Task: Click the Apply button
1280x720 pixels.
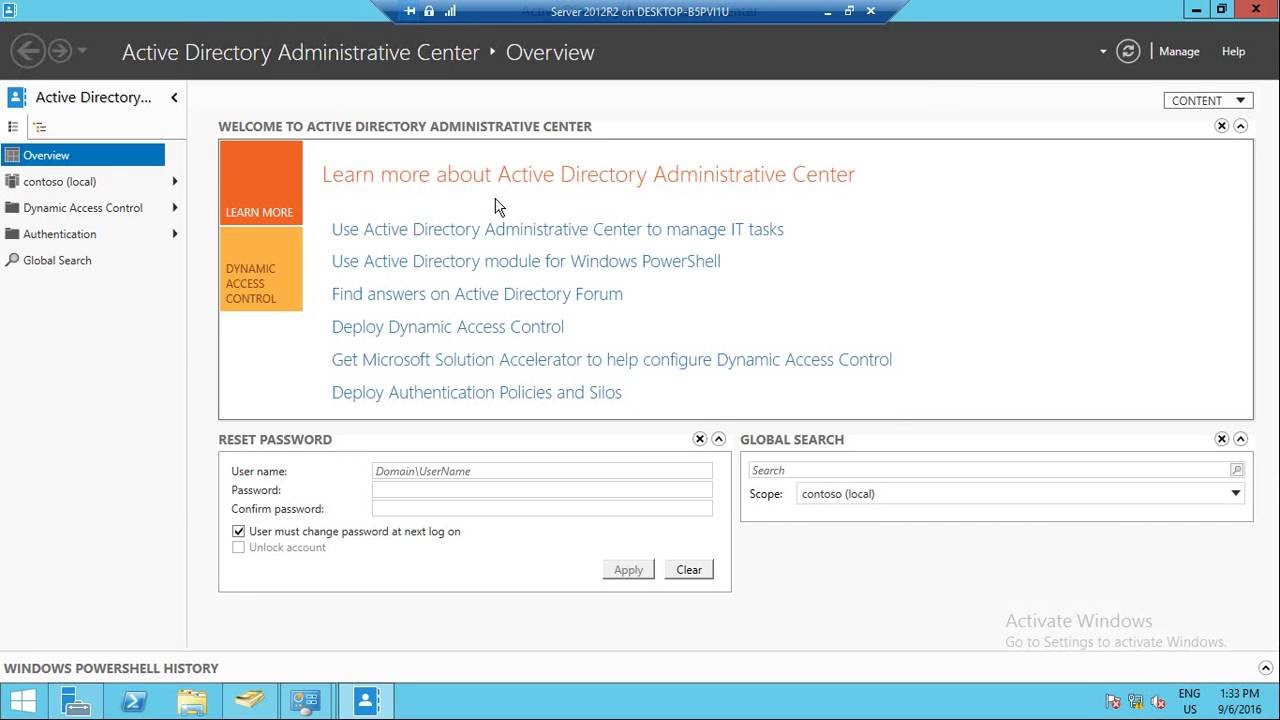Action: [628, 570]
